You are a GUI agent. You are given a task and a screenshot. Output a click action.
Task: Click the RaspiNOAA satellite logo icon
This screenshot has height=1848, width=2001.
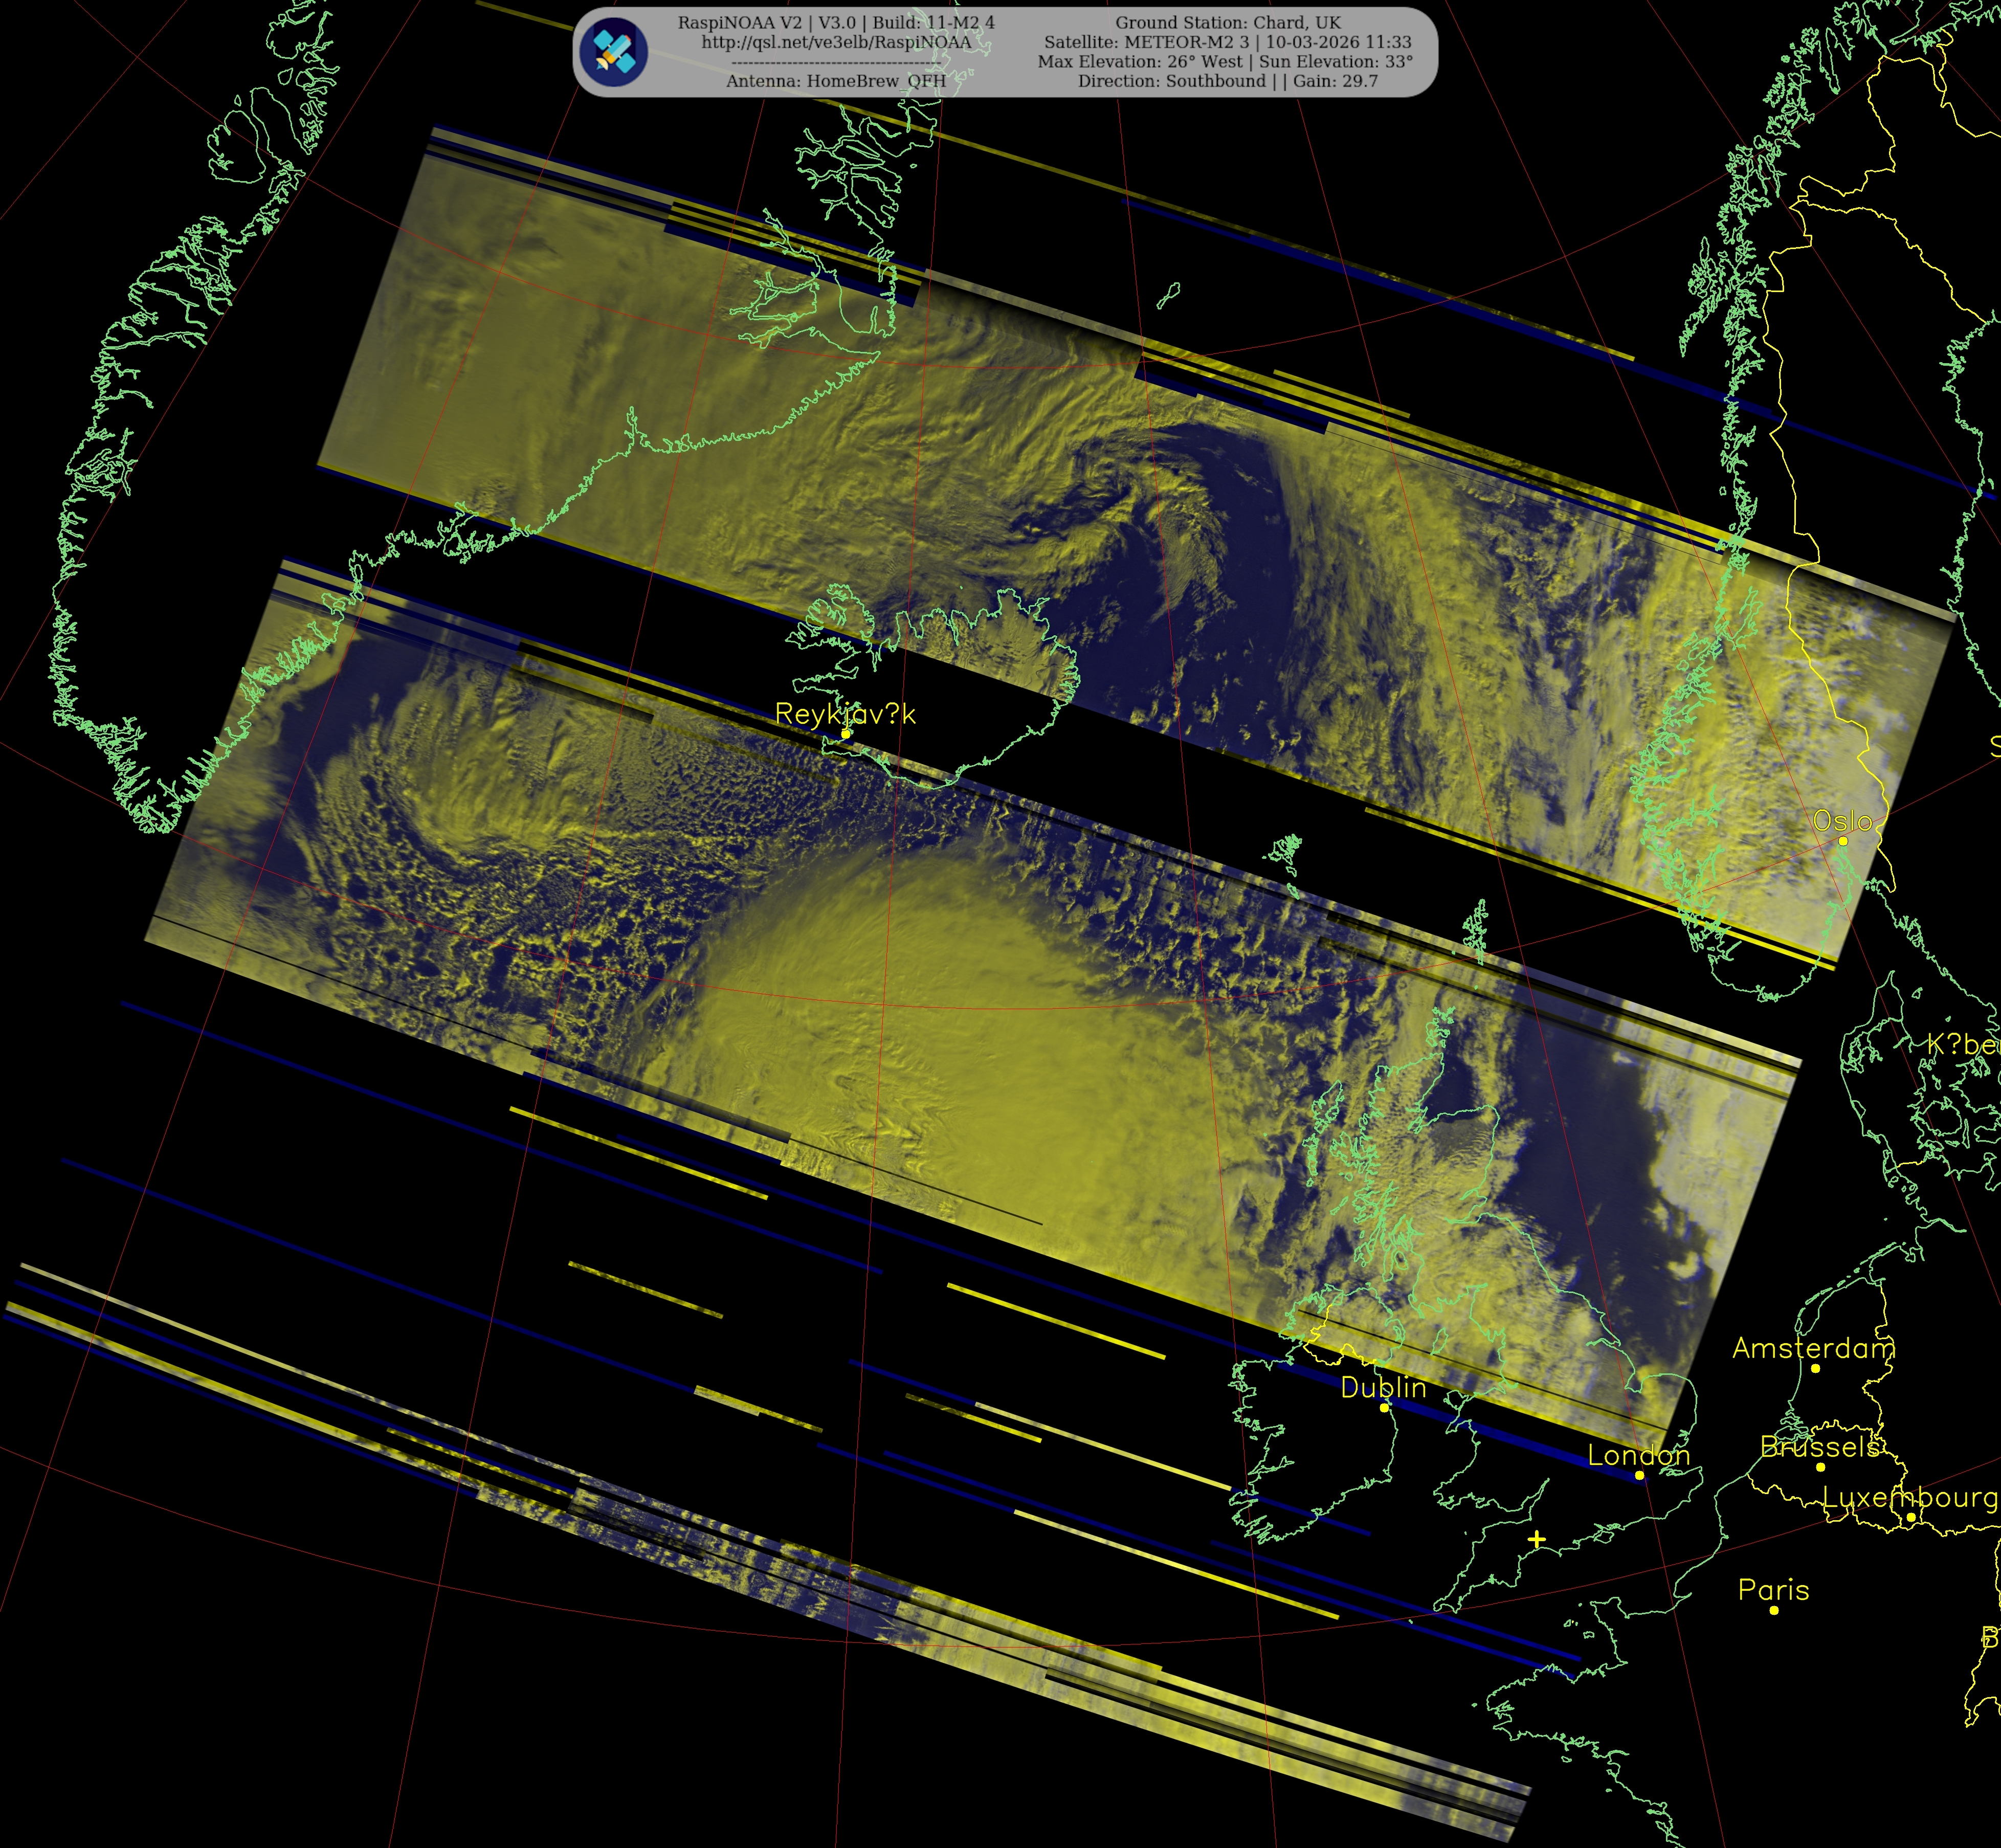coord(614,52)
